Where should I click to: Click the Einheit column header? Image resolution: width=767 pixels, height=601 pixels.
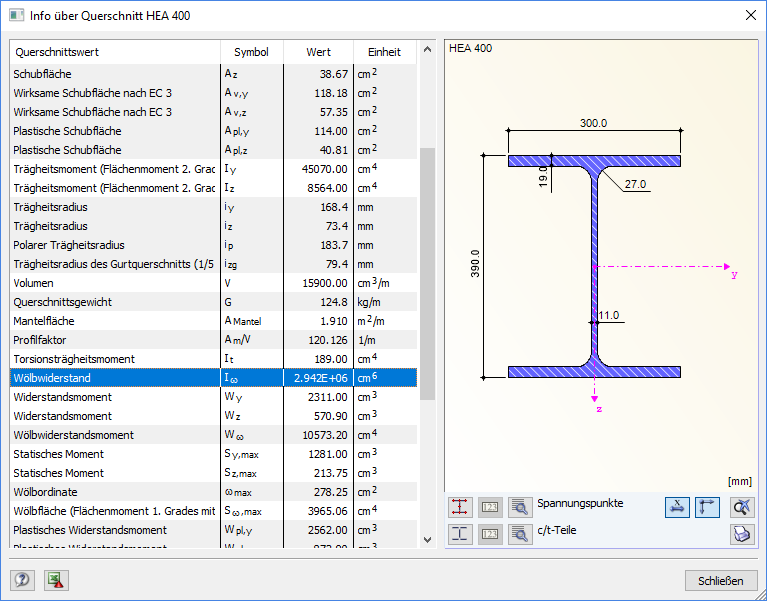point(384,52)
